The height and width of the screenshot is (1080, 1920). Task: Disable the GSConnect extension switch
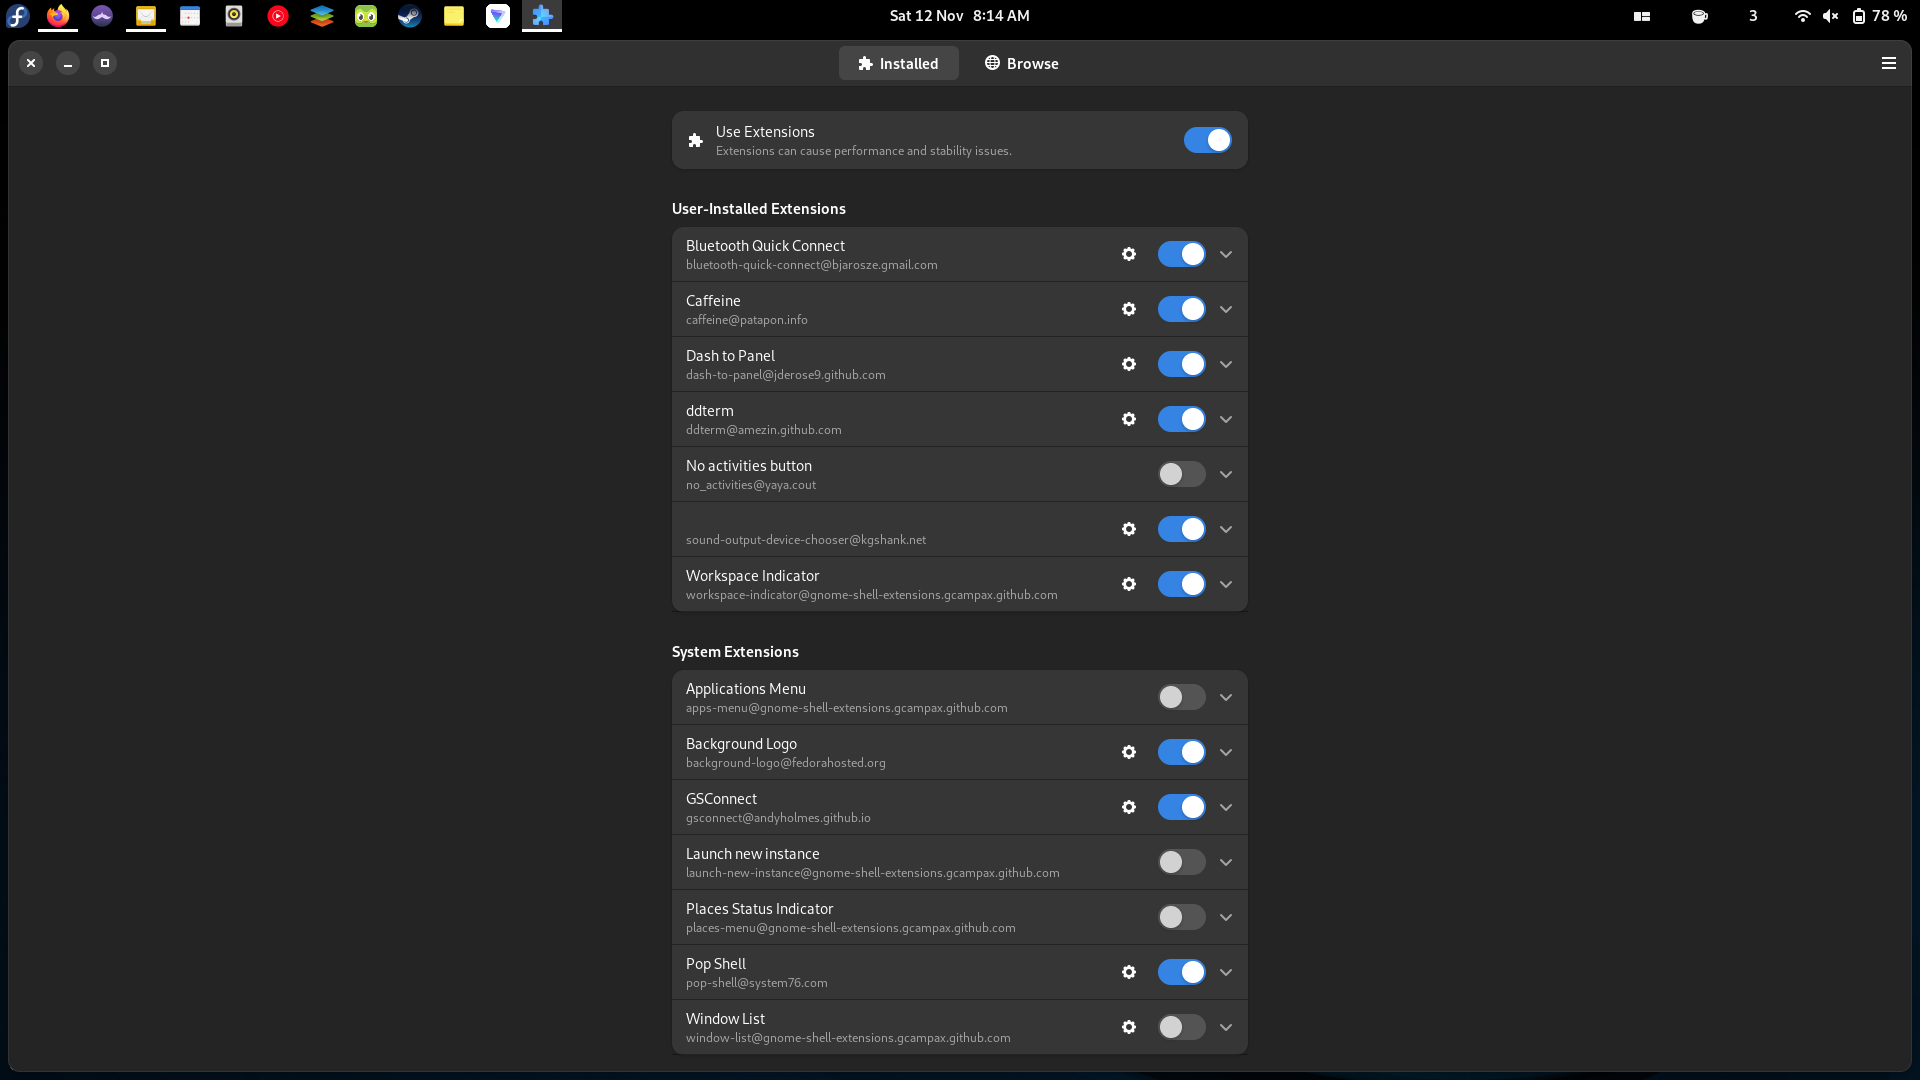click(1181, 807)
